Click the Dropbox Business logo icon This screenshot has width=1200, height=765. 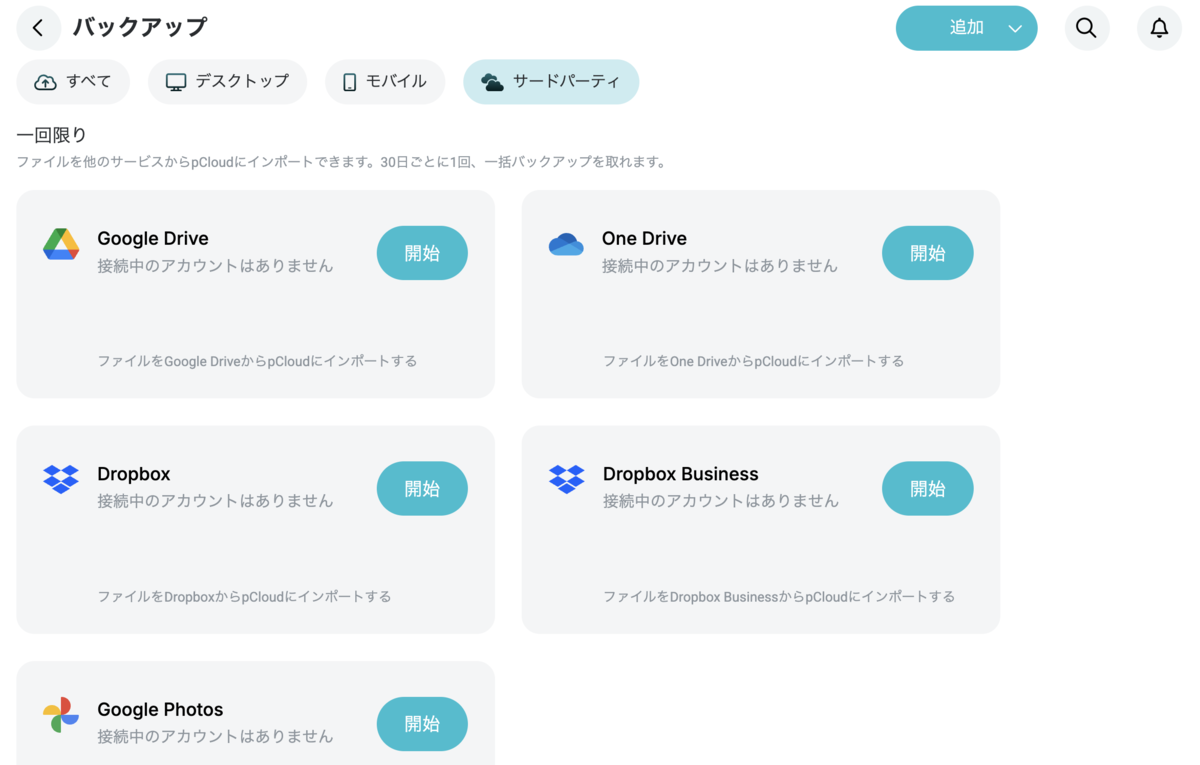566,479
